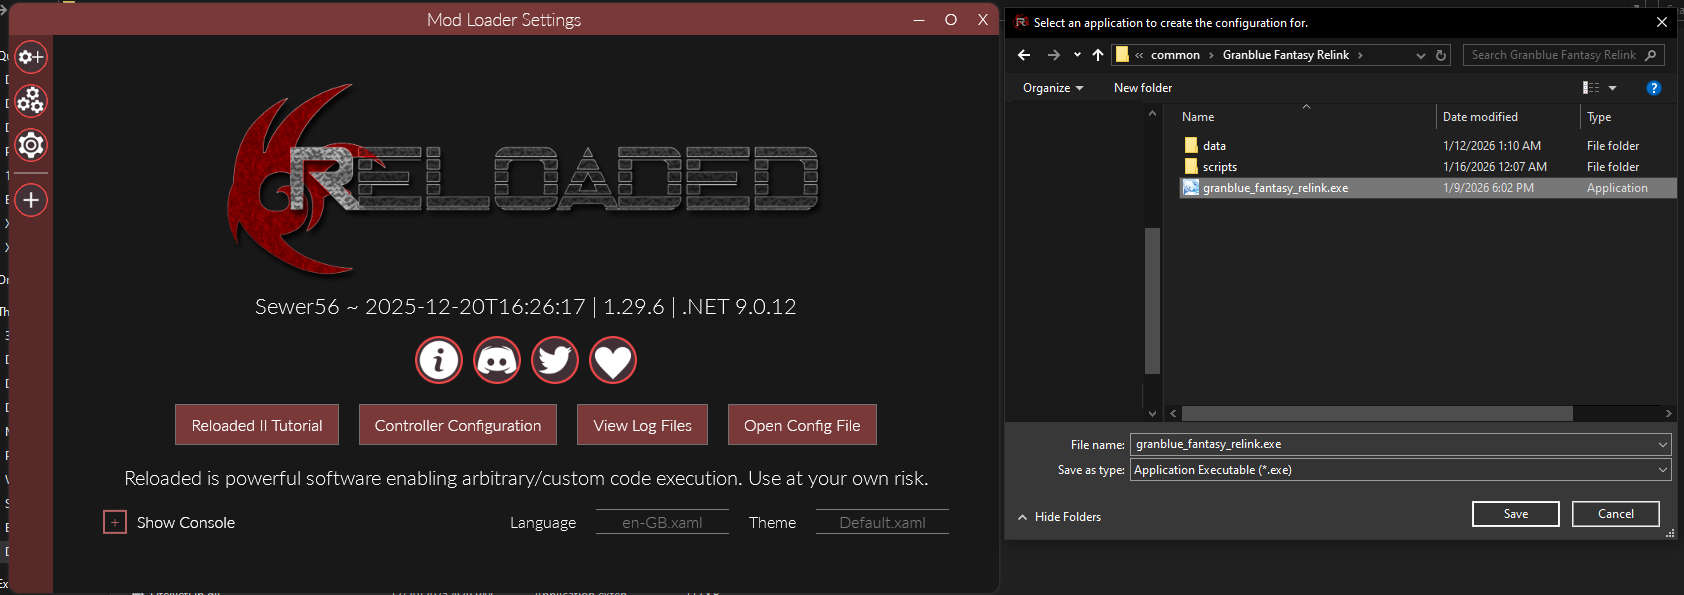Expand the chevron after Granblue Fantasy Relink

(1360, 55)
